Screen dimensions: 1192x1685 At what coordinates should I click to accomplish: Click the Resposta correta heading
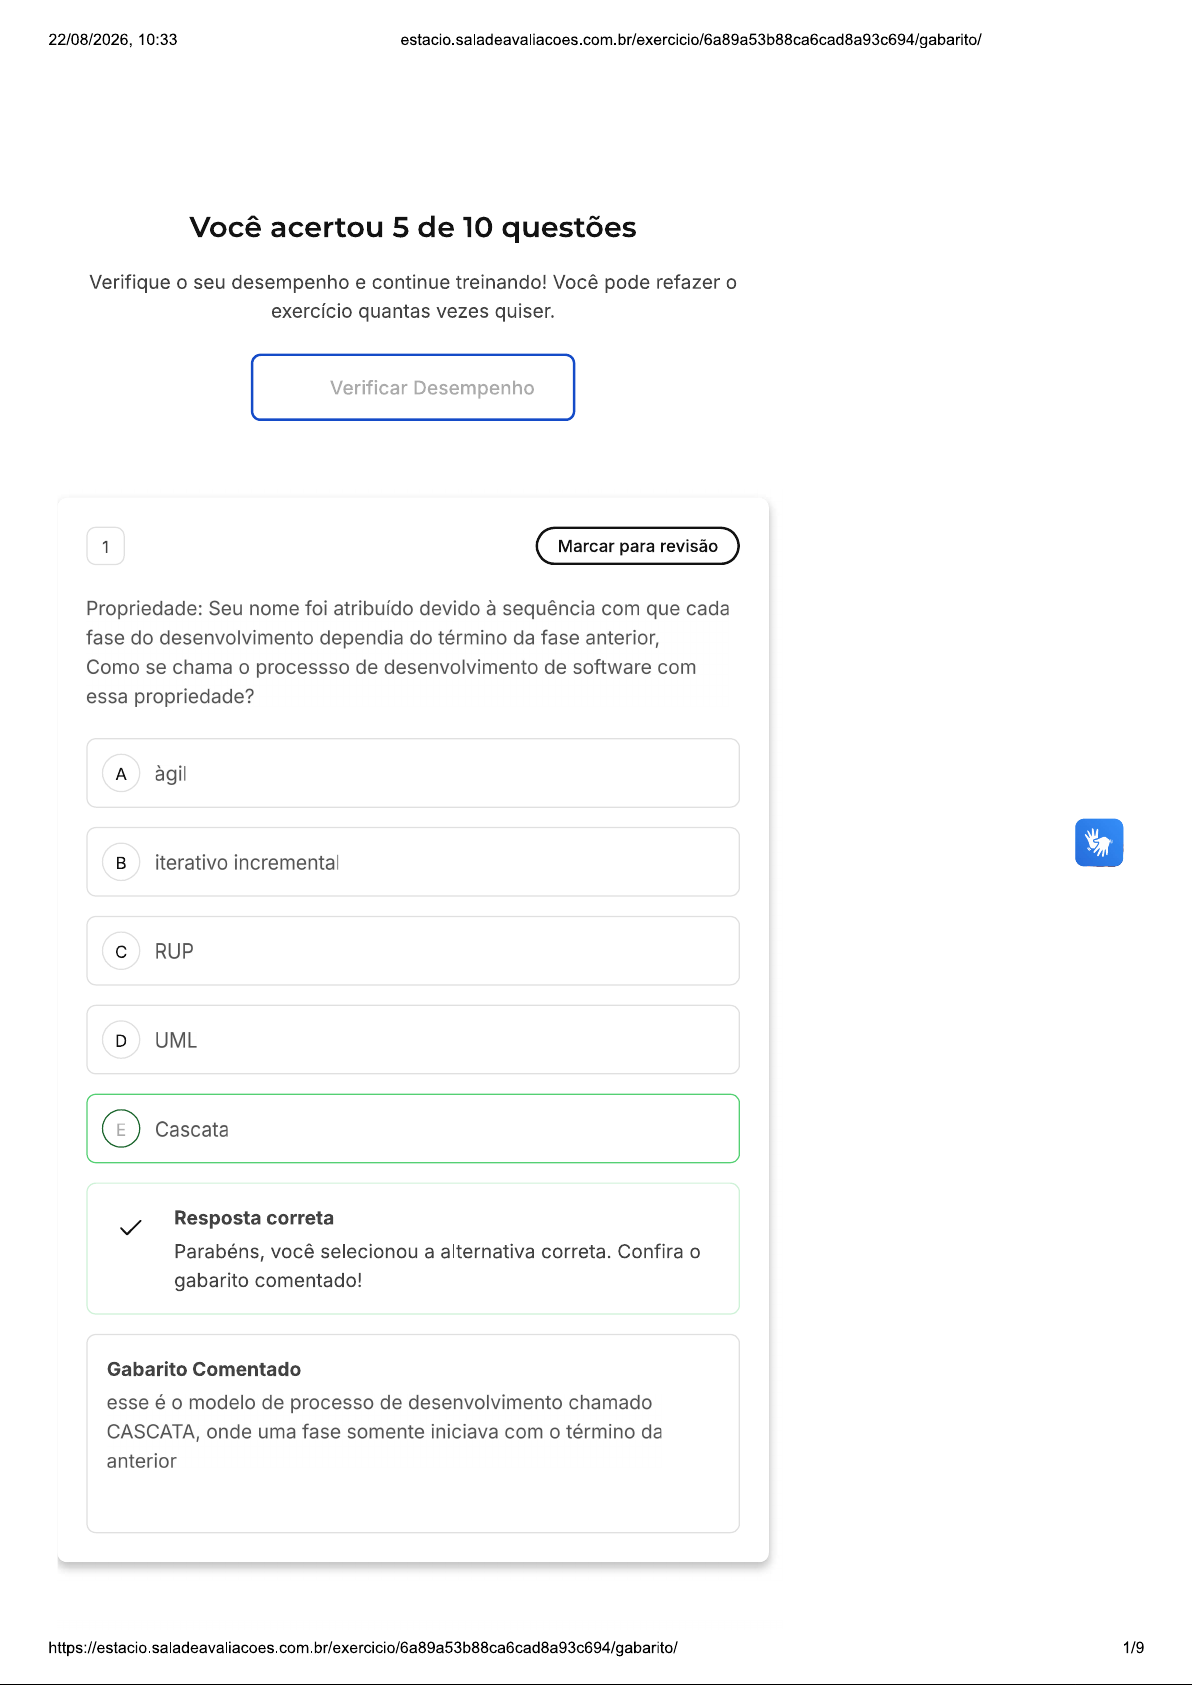pyautogui.click(x=254, y=1218)
